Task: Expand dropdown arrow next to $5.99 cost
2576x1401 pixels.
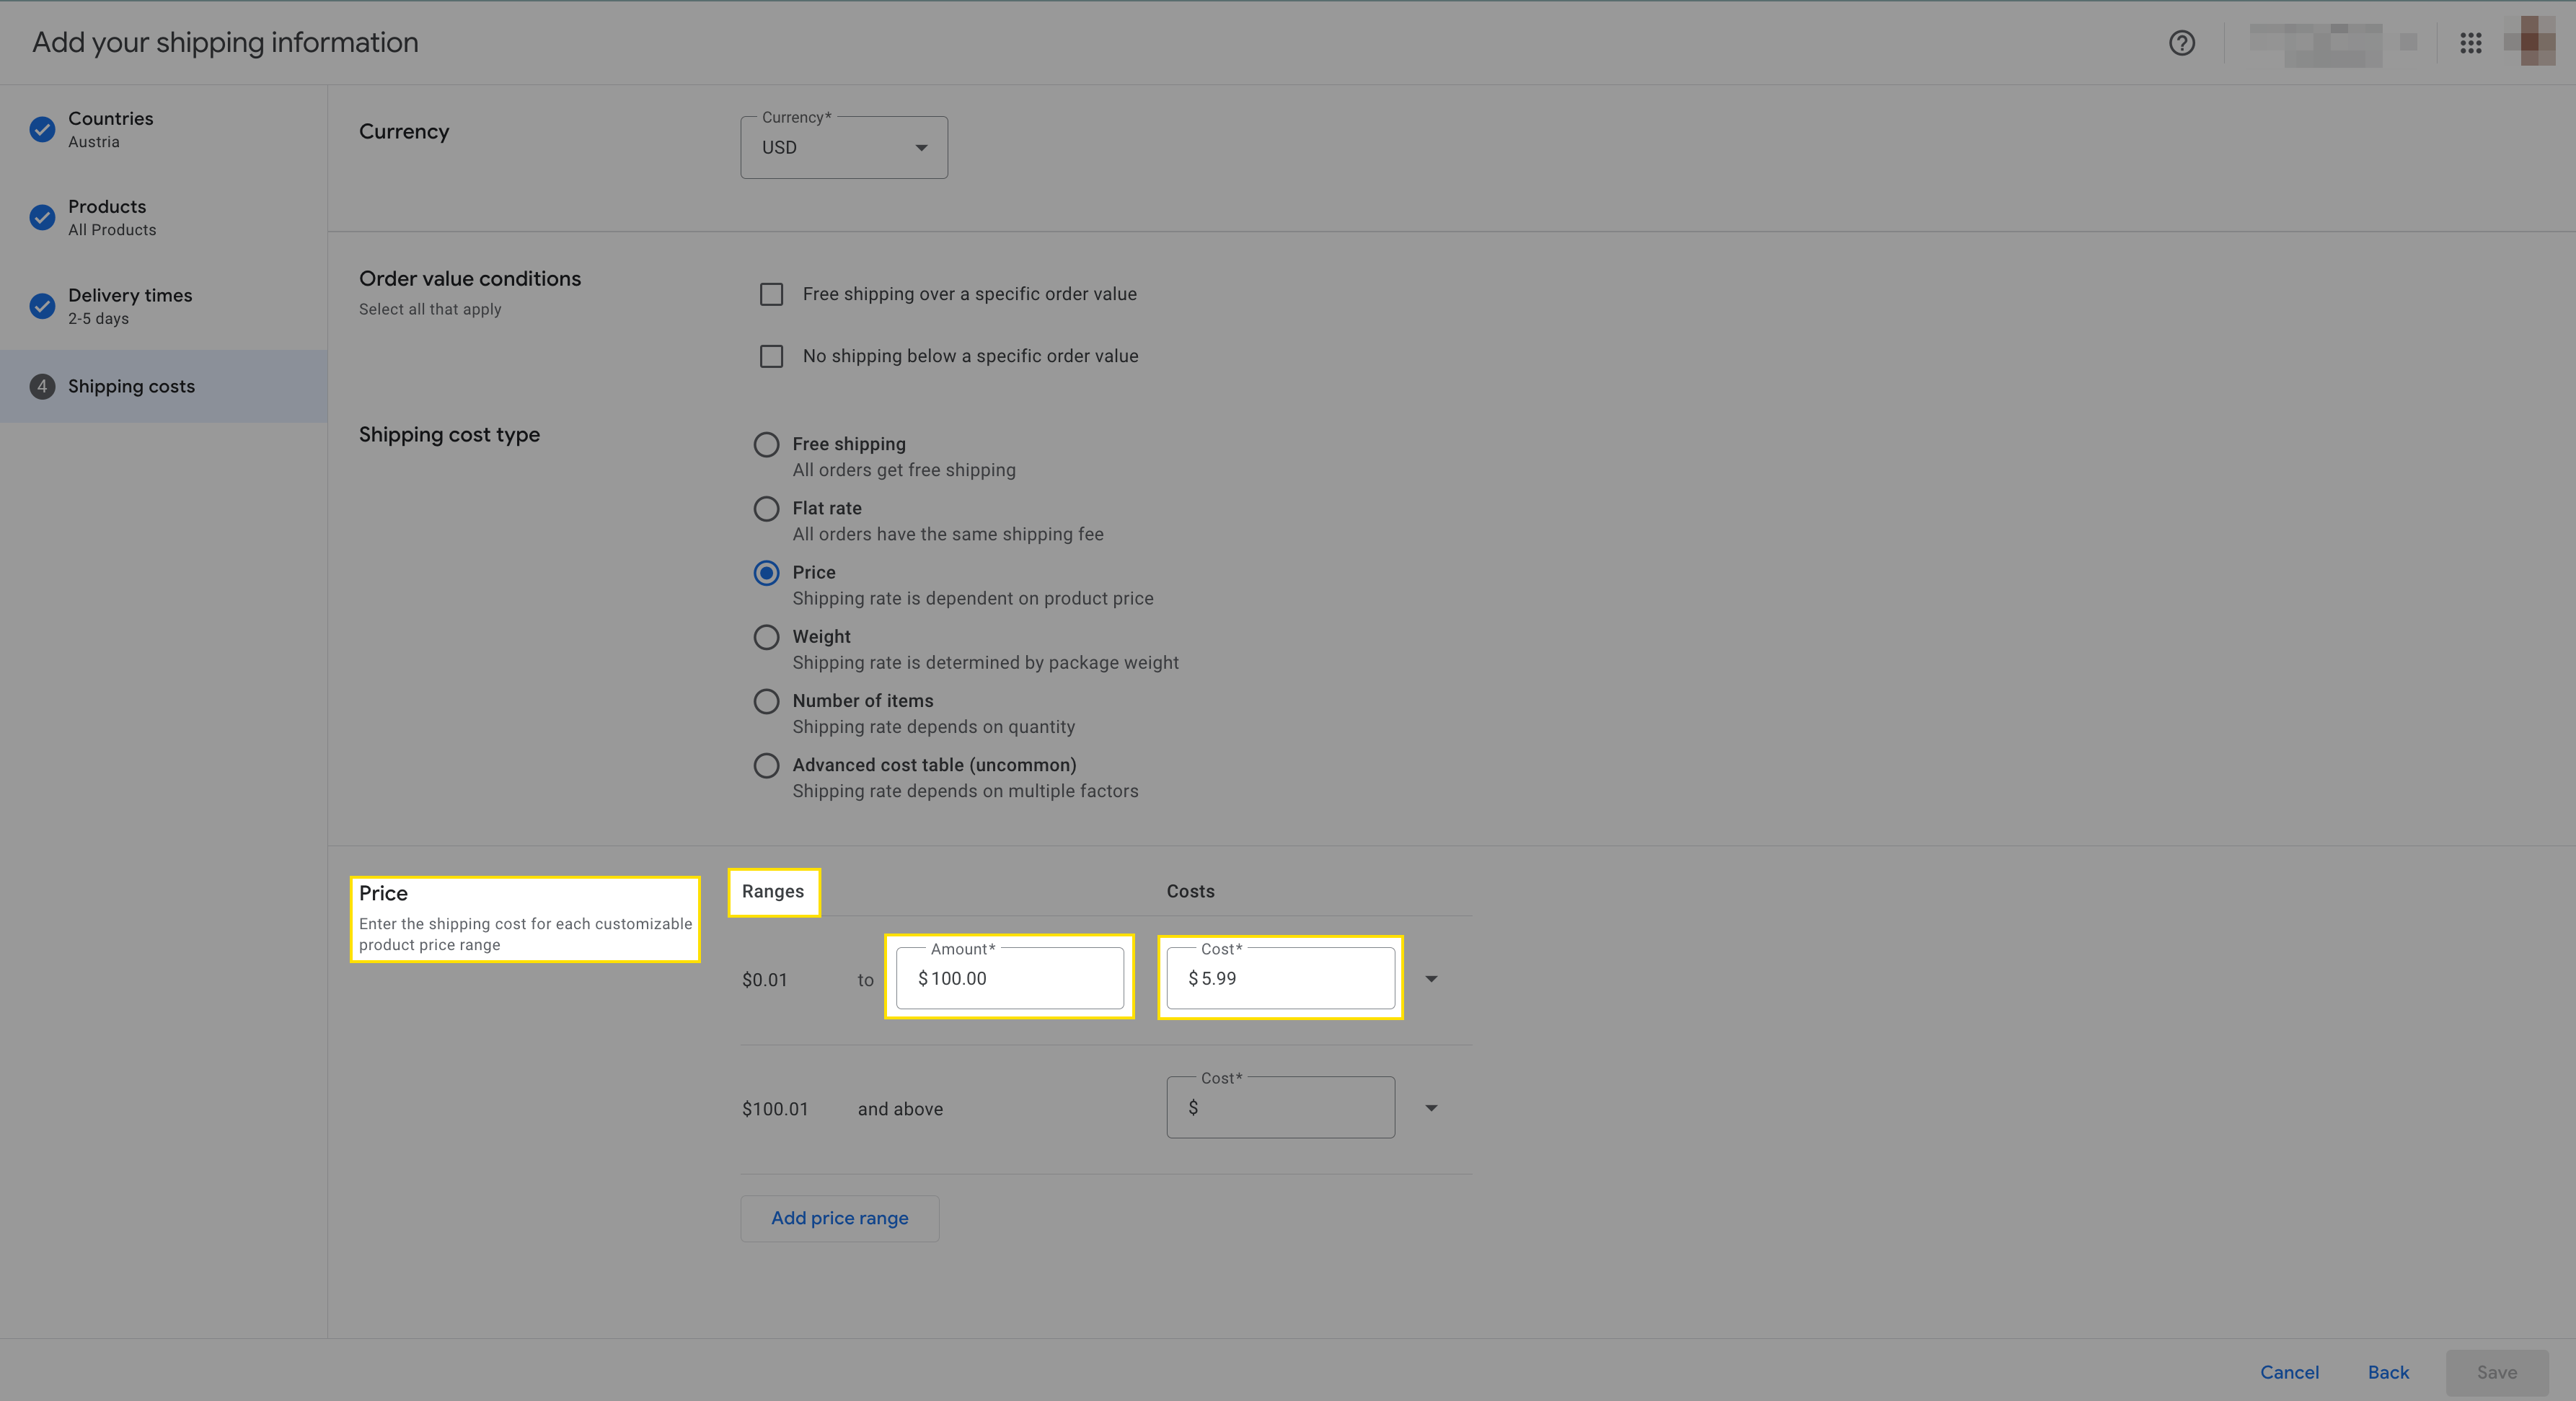Action: coord(1431,979)
